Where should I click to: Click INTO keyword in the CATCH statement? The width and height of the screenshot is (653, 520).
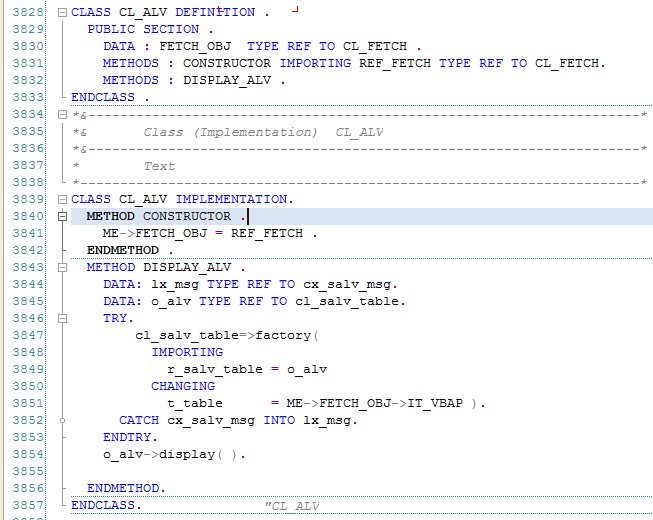pos(279,420)
